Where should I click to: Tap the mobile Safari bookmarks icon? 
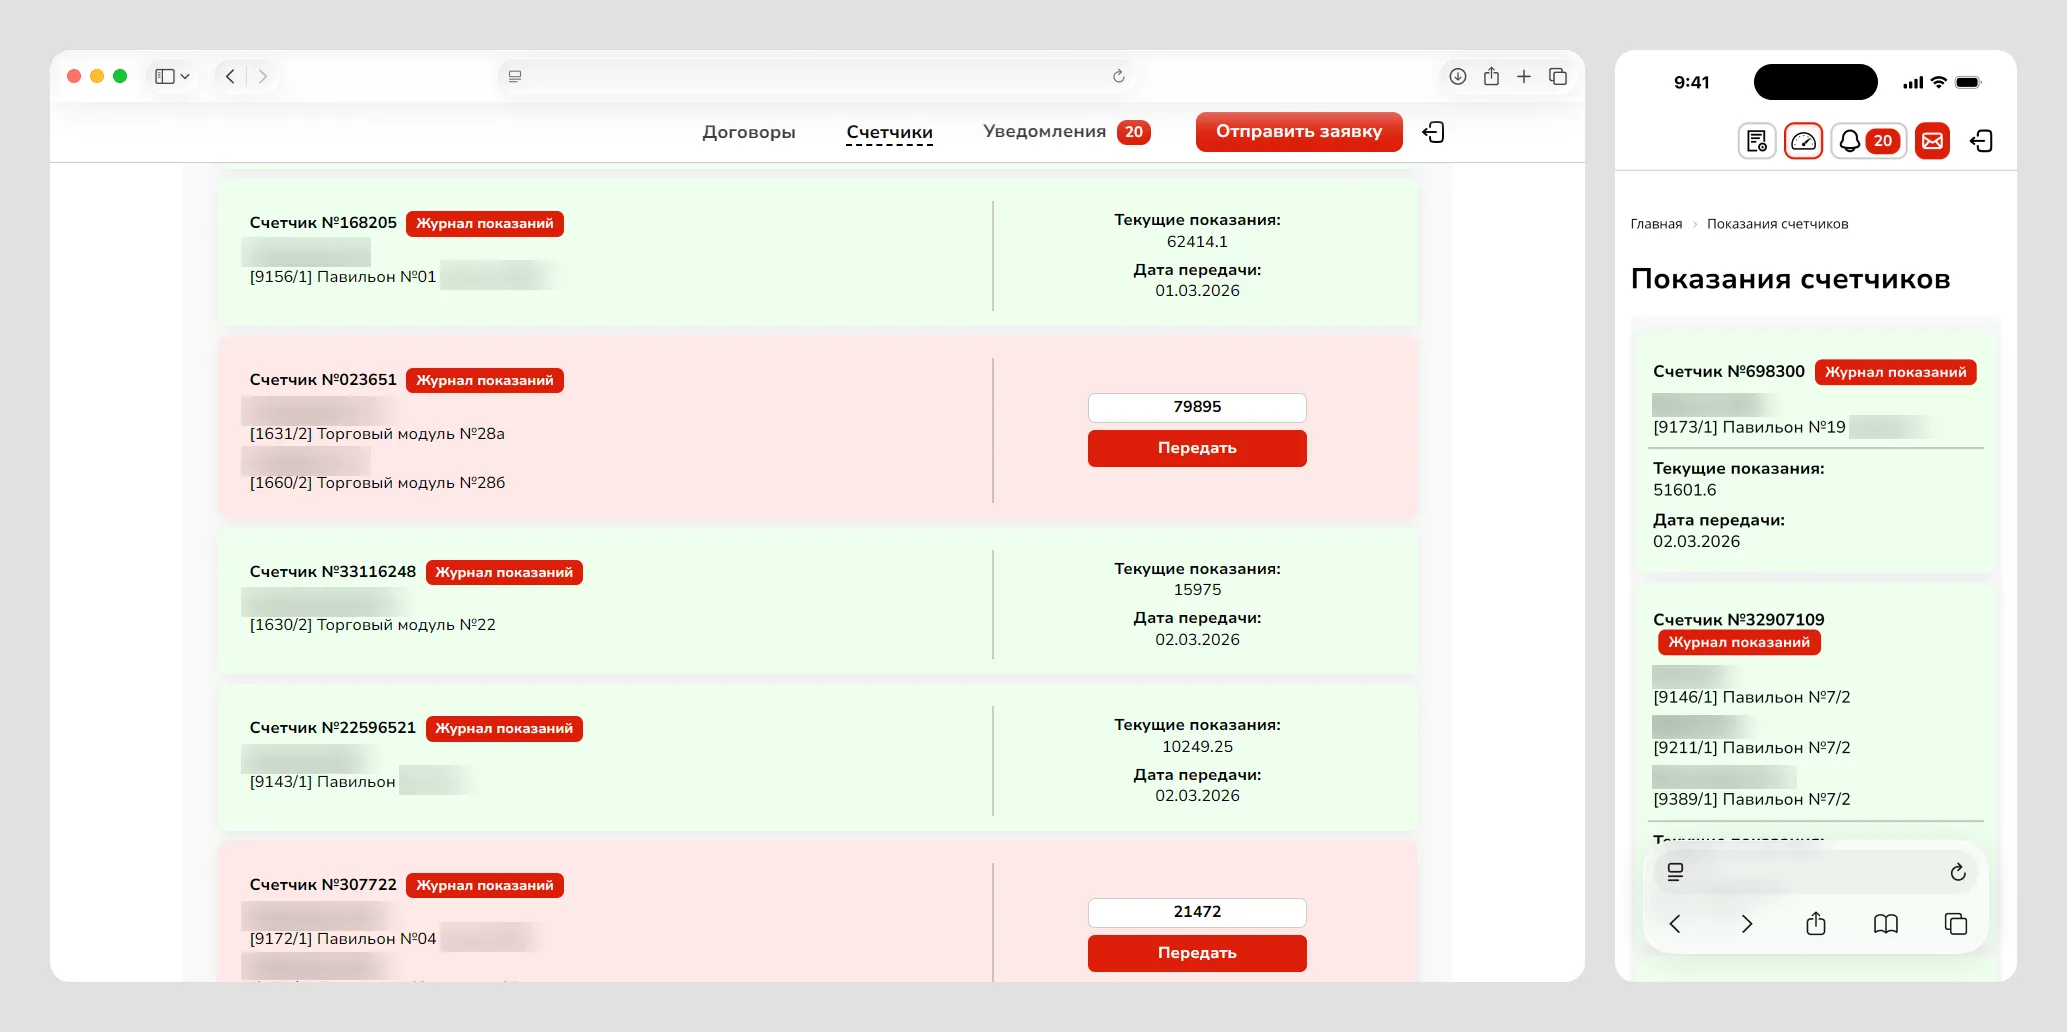coord(1885,924)
